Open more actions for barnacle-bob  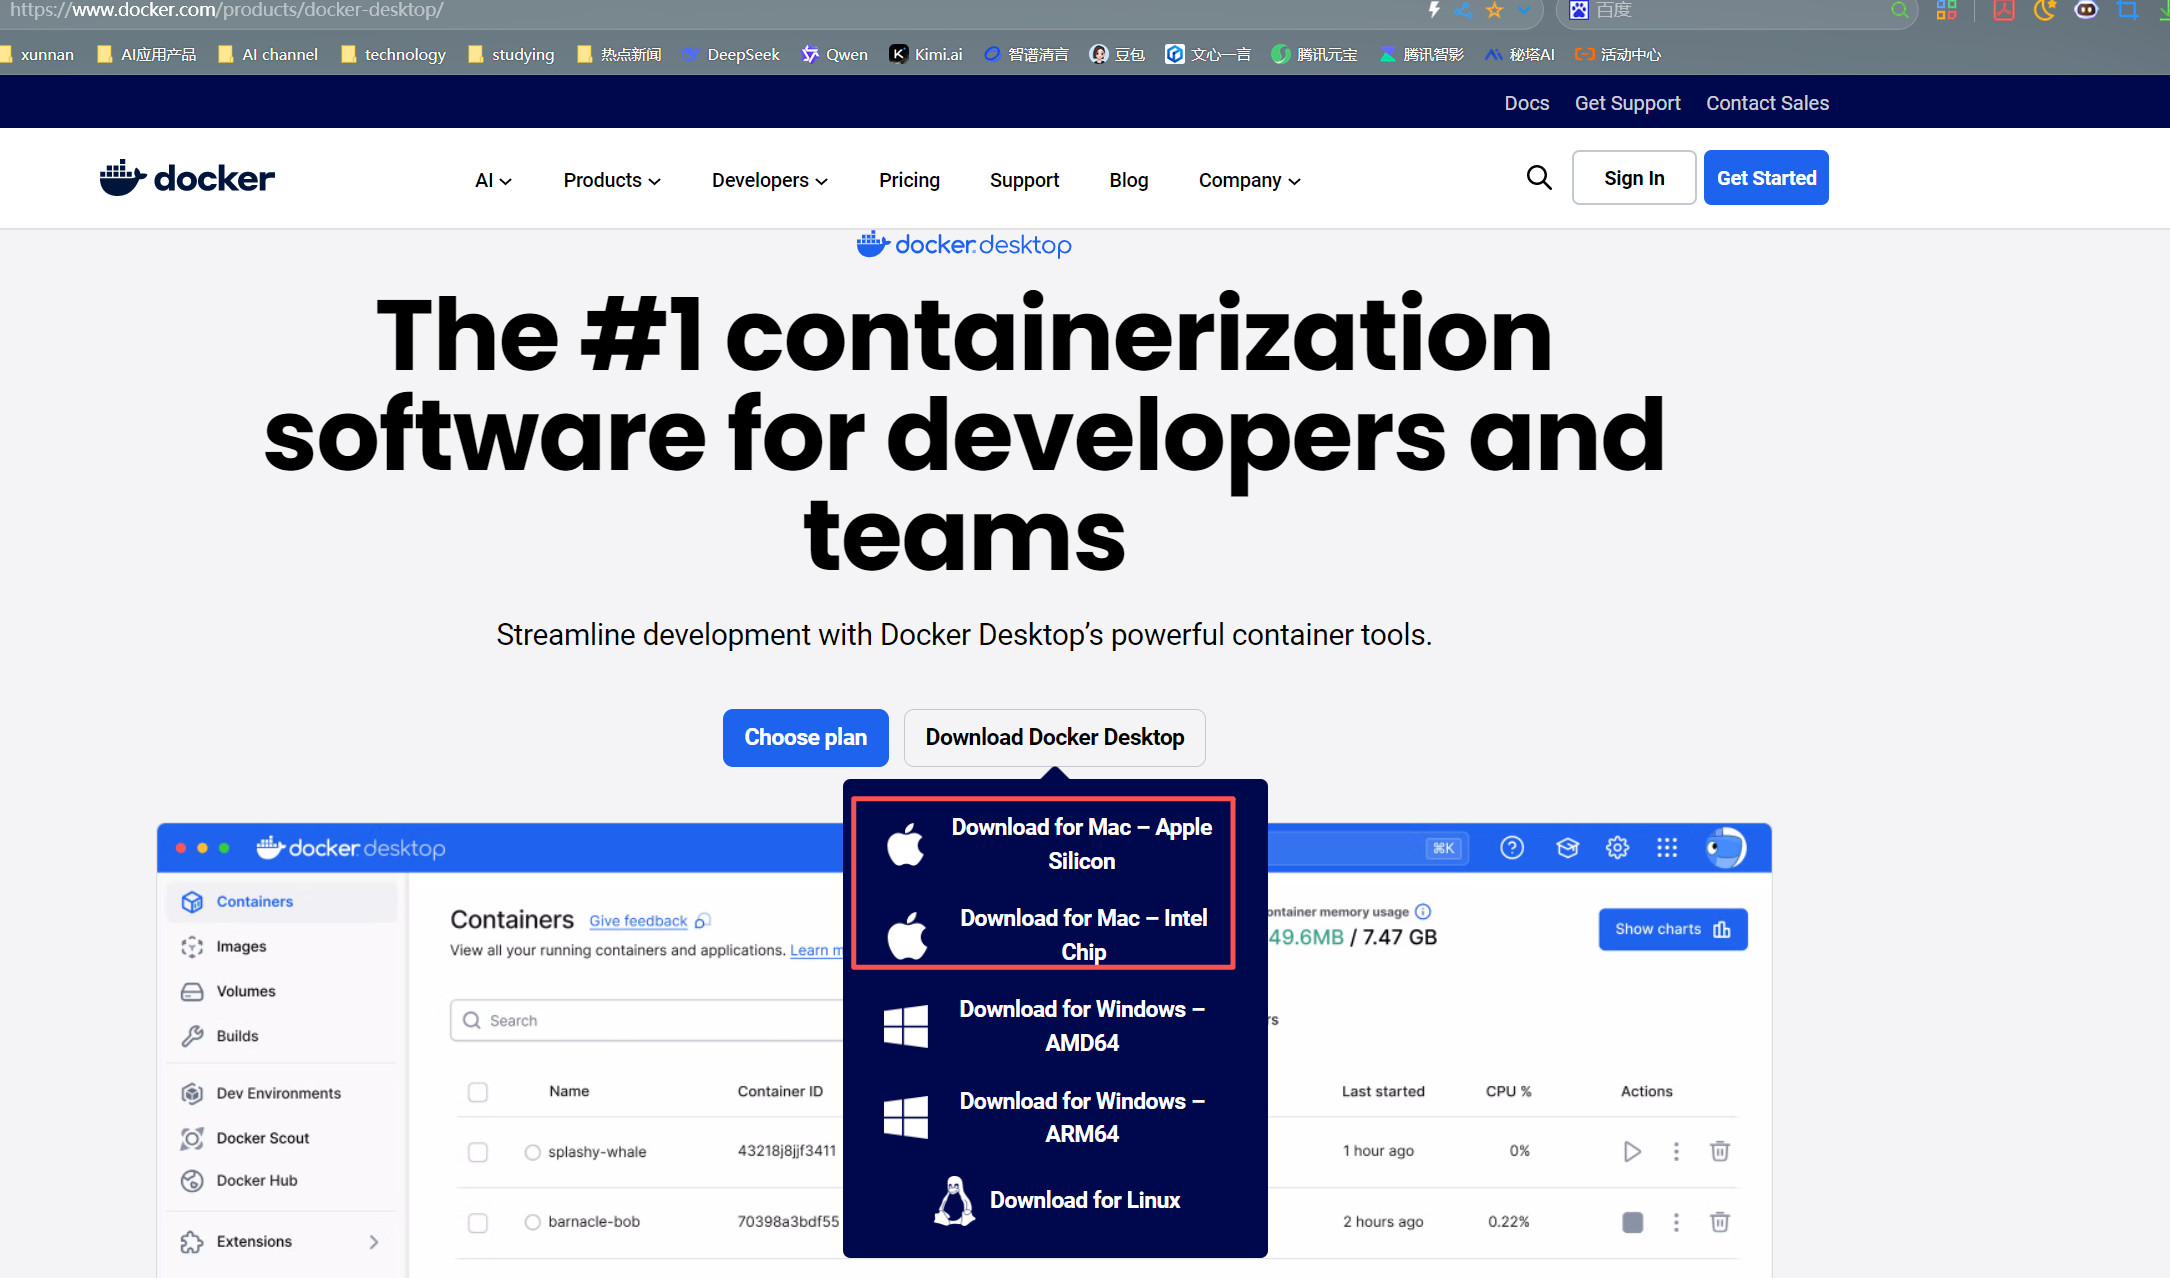(x=1676, y=1222)
